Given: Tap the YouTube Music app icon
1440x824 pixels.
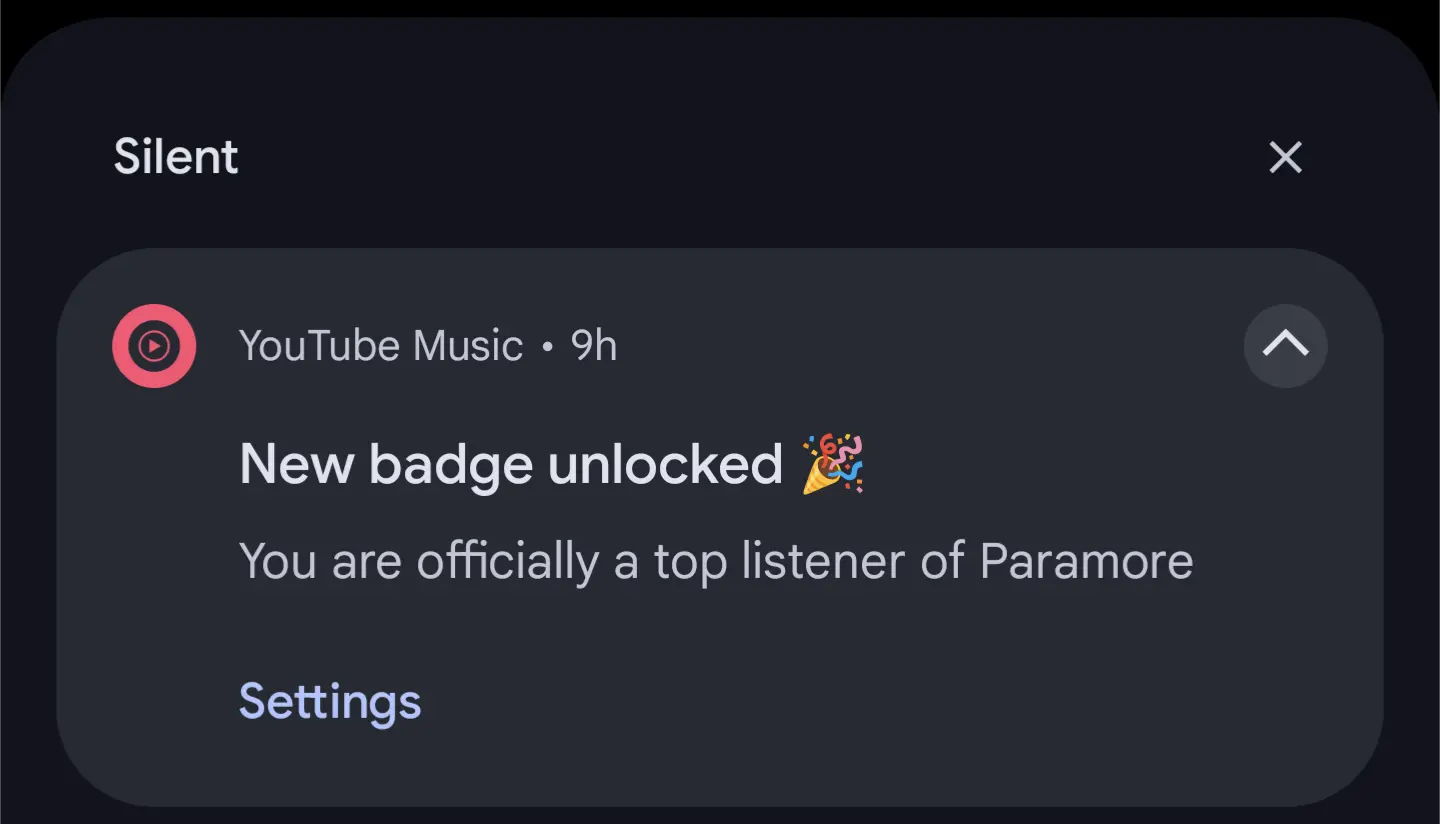Looking at the screenshot, I should tap(154, 346).
